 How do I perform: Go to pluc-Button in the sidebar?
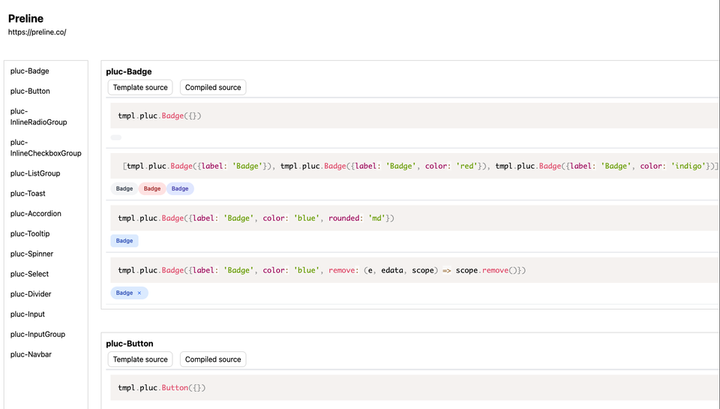pos(31,92)
